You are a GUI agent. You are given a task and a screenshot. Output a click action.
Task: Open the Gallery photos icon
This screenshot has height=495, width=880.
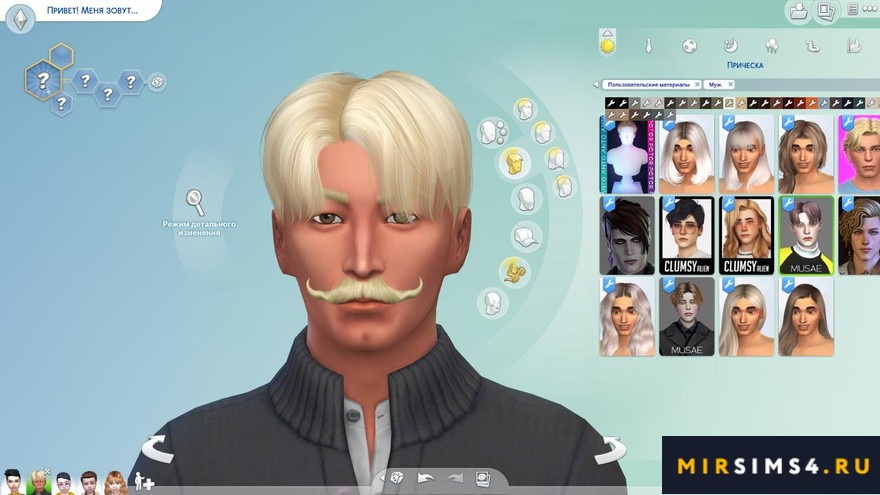click(824, 11)
